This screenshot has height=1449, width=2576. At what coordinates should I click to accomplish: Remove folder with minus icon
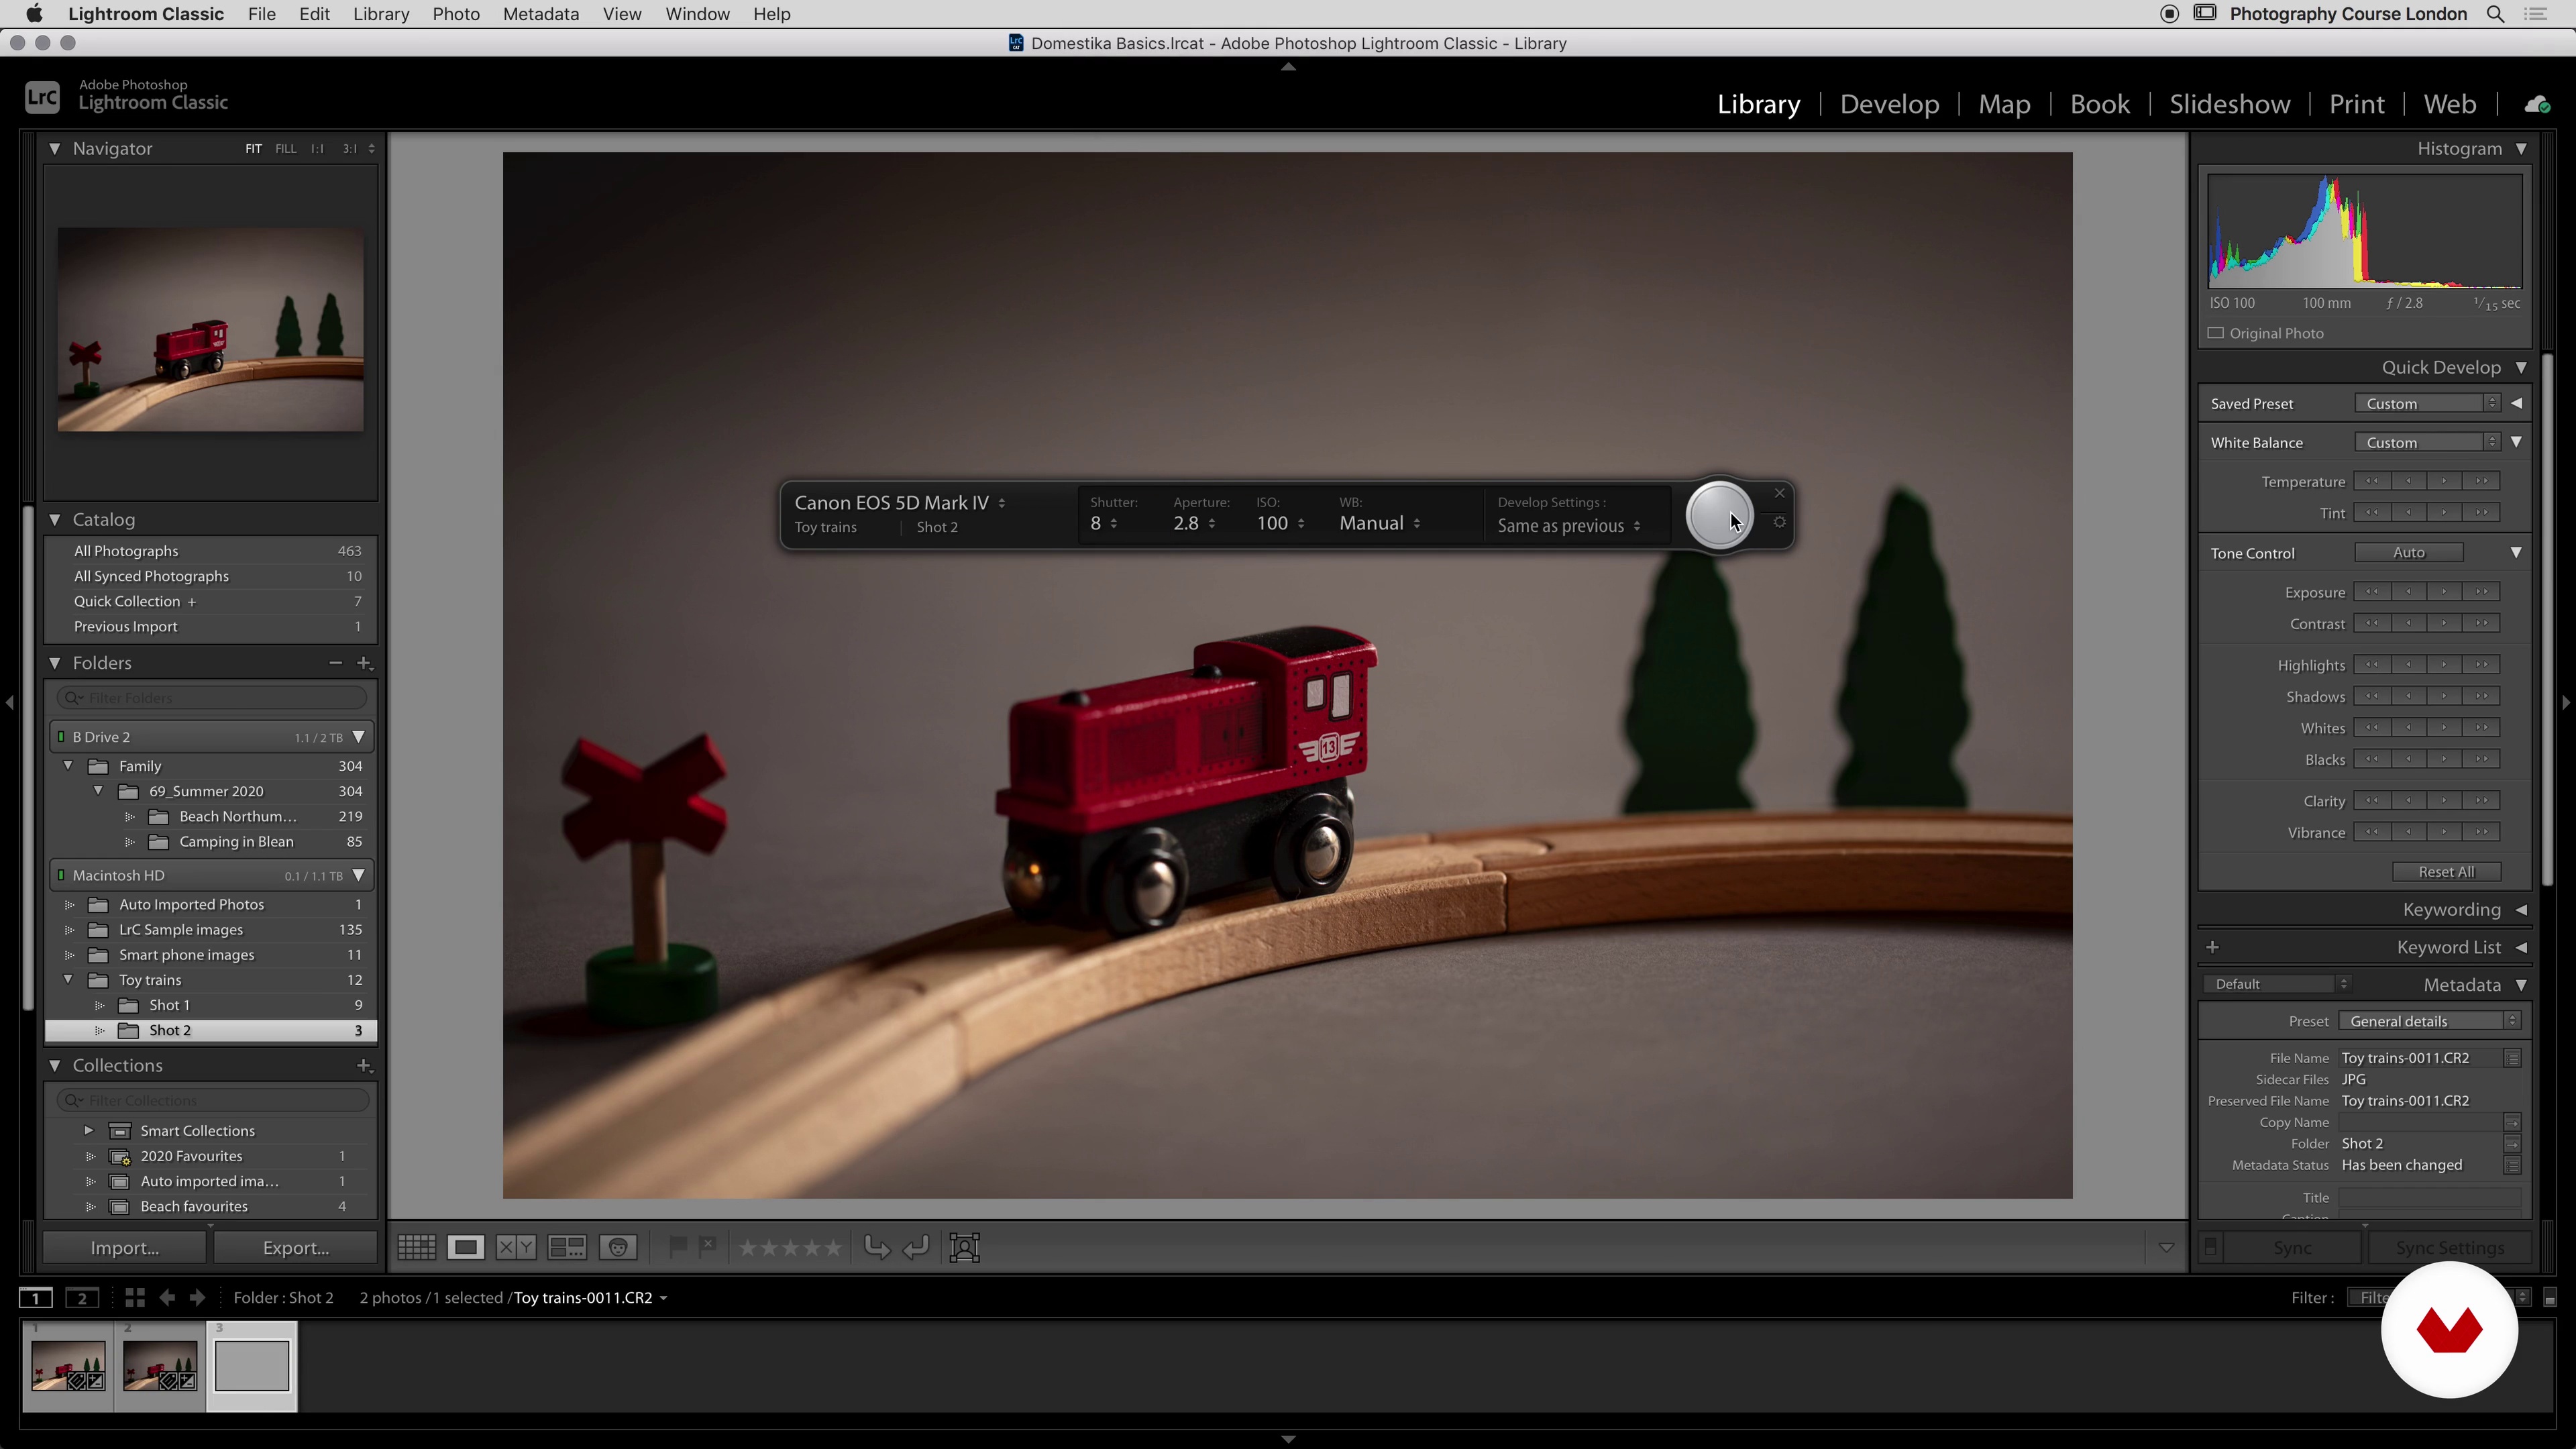[x=335, y=663]
